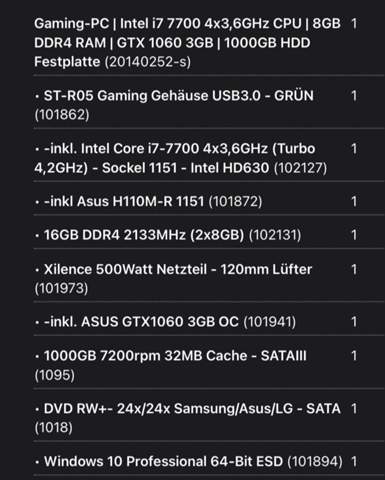Screen dimensions: 385x480
Task: Click the 1000GB 7200rpm SATAIII hard drive entry
Action: click(209, 365)
